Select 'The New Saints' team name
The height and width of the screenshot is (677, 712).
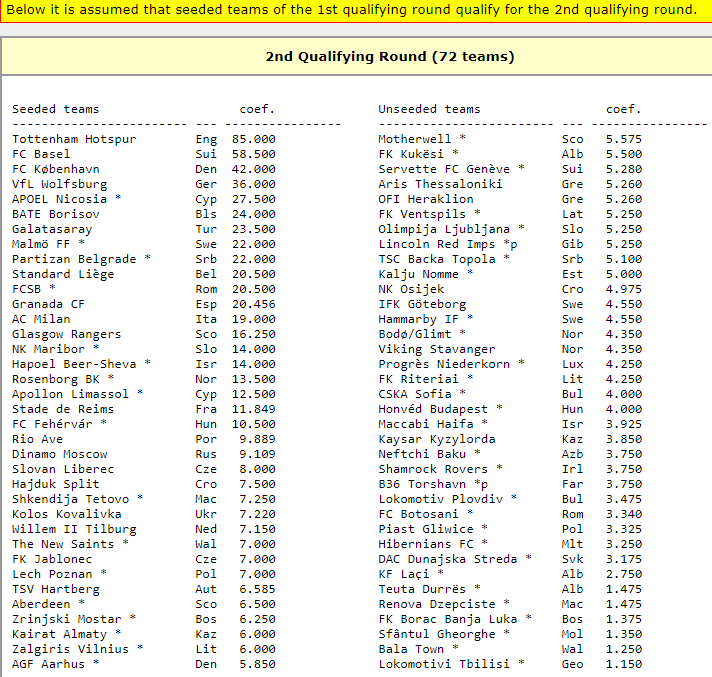click(x=63, y=544)
